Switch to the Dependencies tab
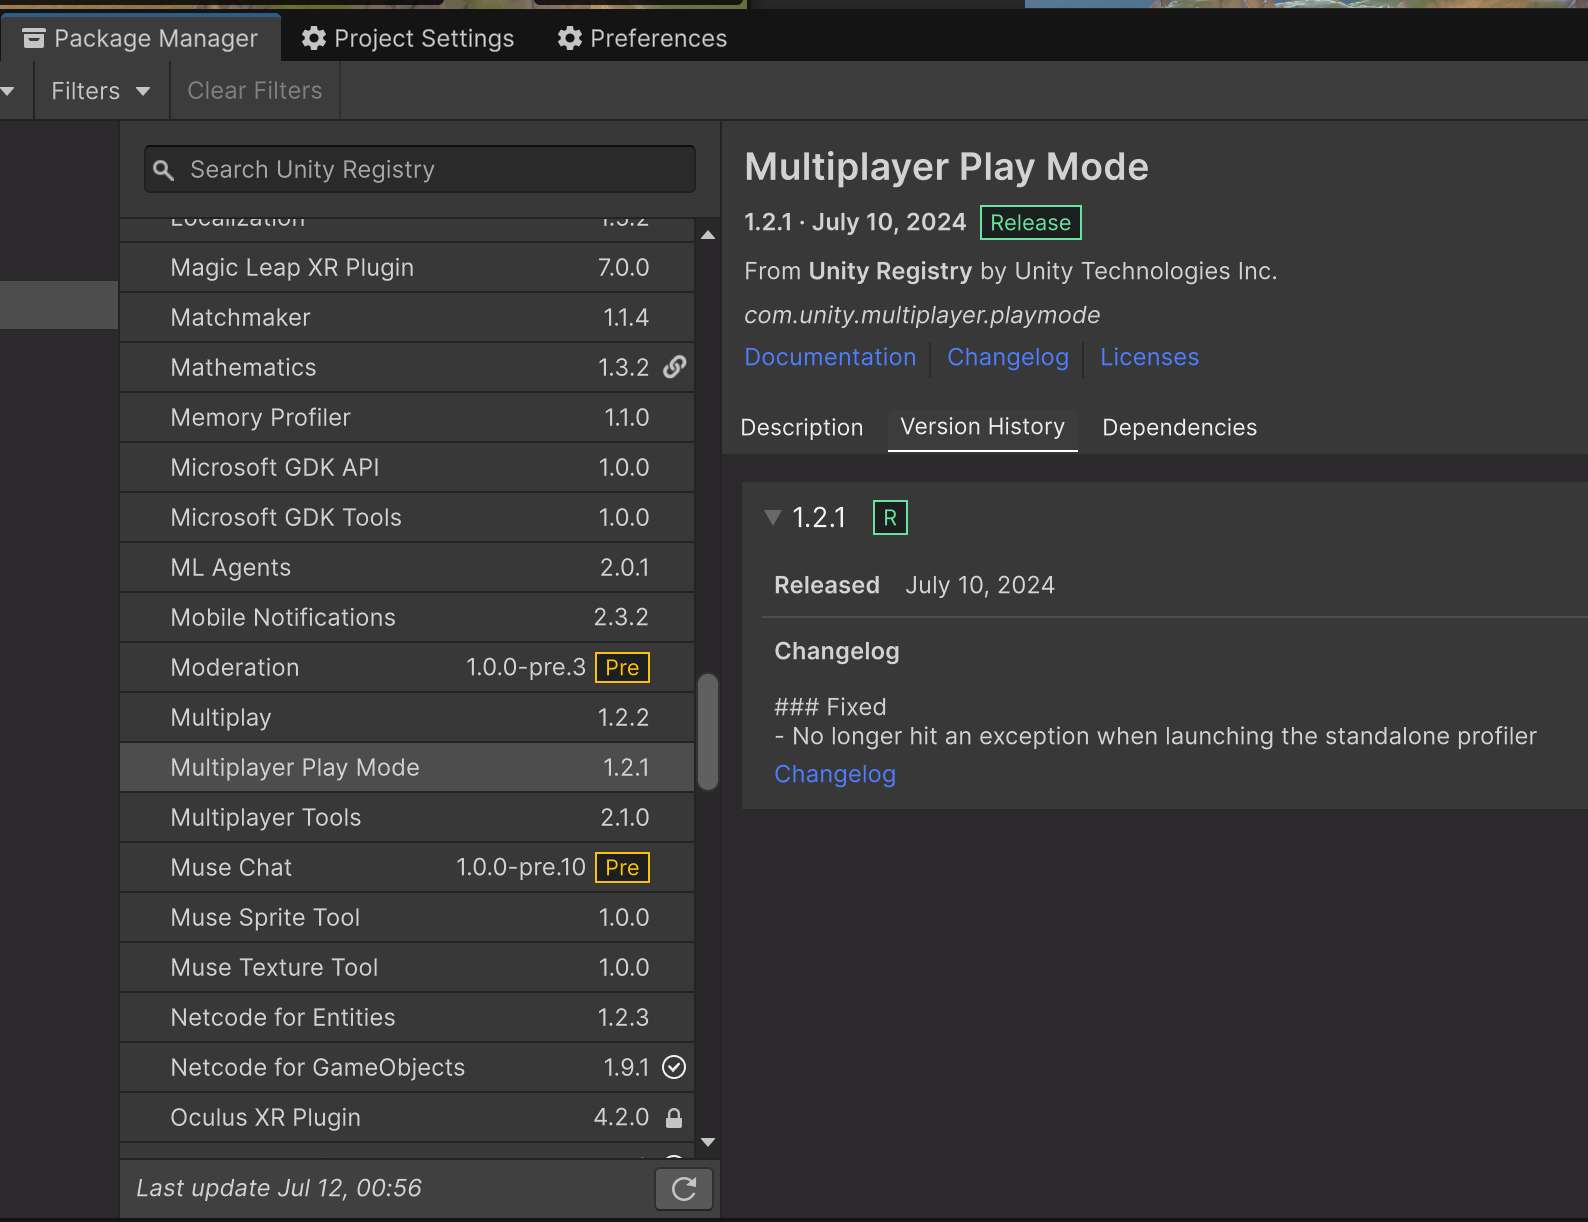Viewport: 1588px width, 1222px height. 1179,428
